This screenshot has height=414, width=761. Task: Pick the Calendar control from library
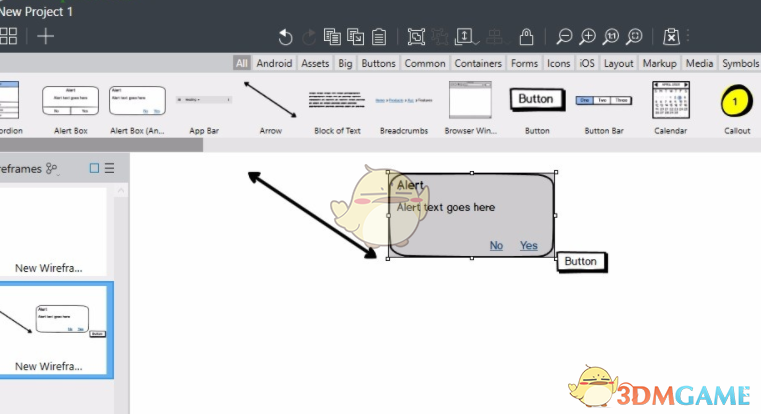coord(670,108)
